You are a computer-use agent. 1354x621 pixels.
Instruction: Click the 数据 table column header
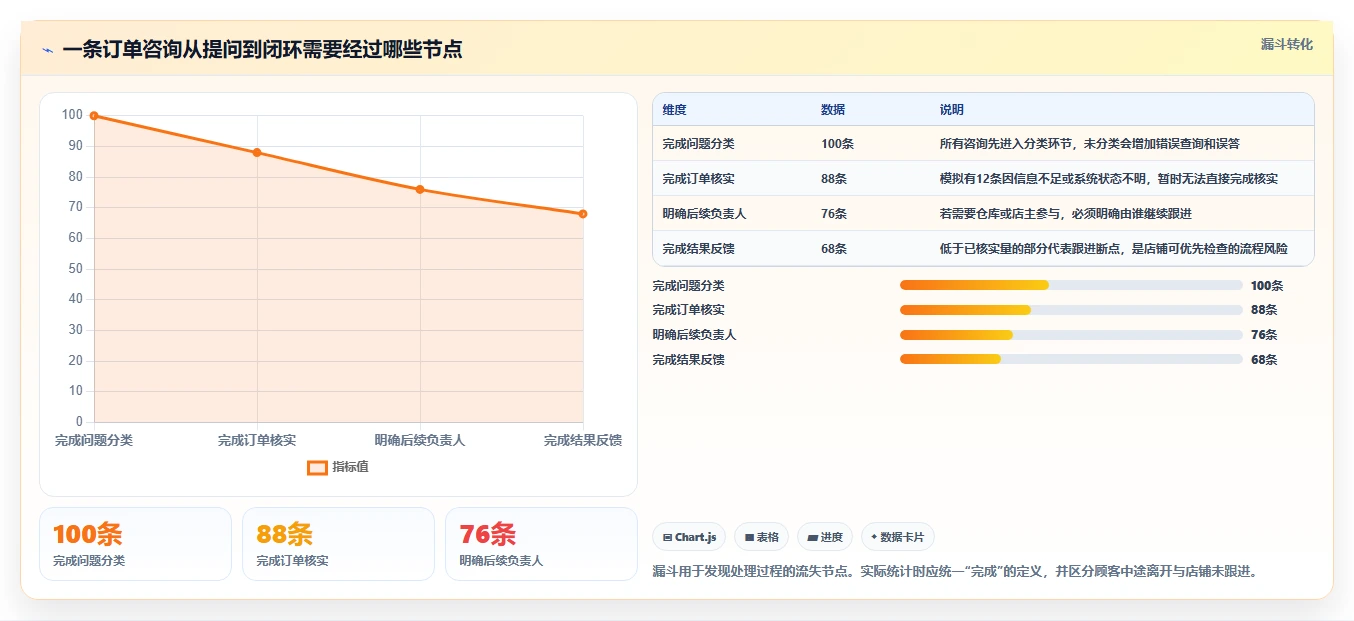tap(833, 110)
